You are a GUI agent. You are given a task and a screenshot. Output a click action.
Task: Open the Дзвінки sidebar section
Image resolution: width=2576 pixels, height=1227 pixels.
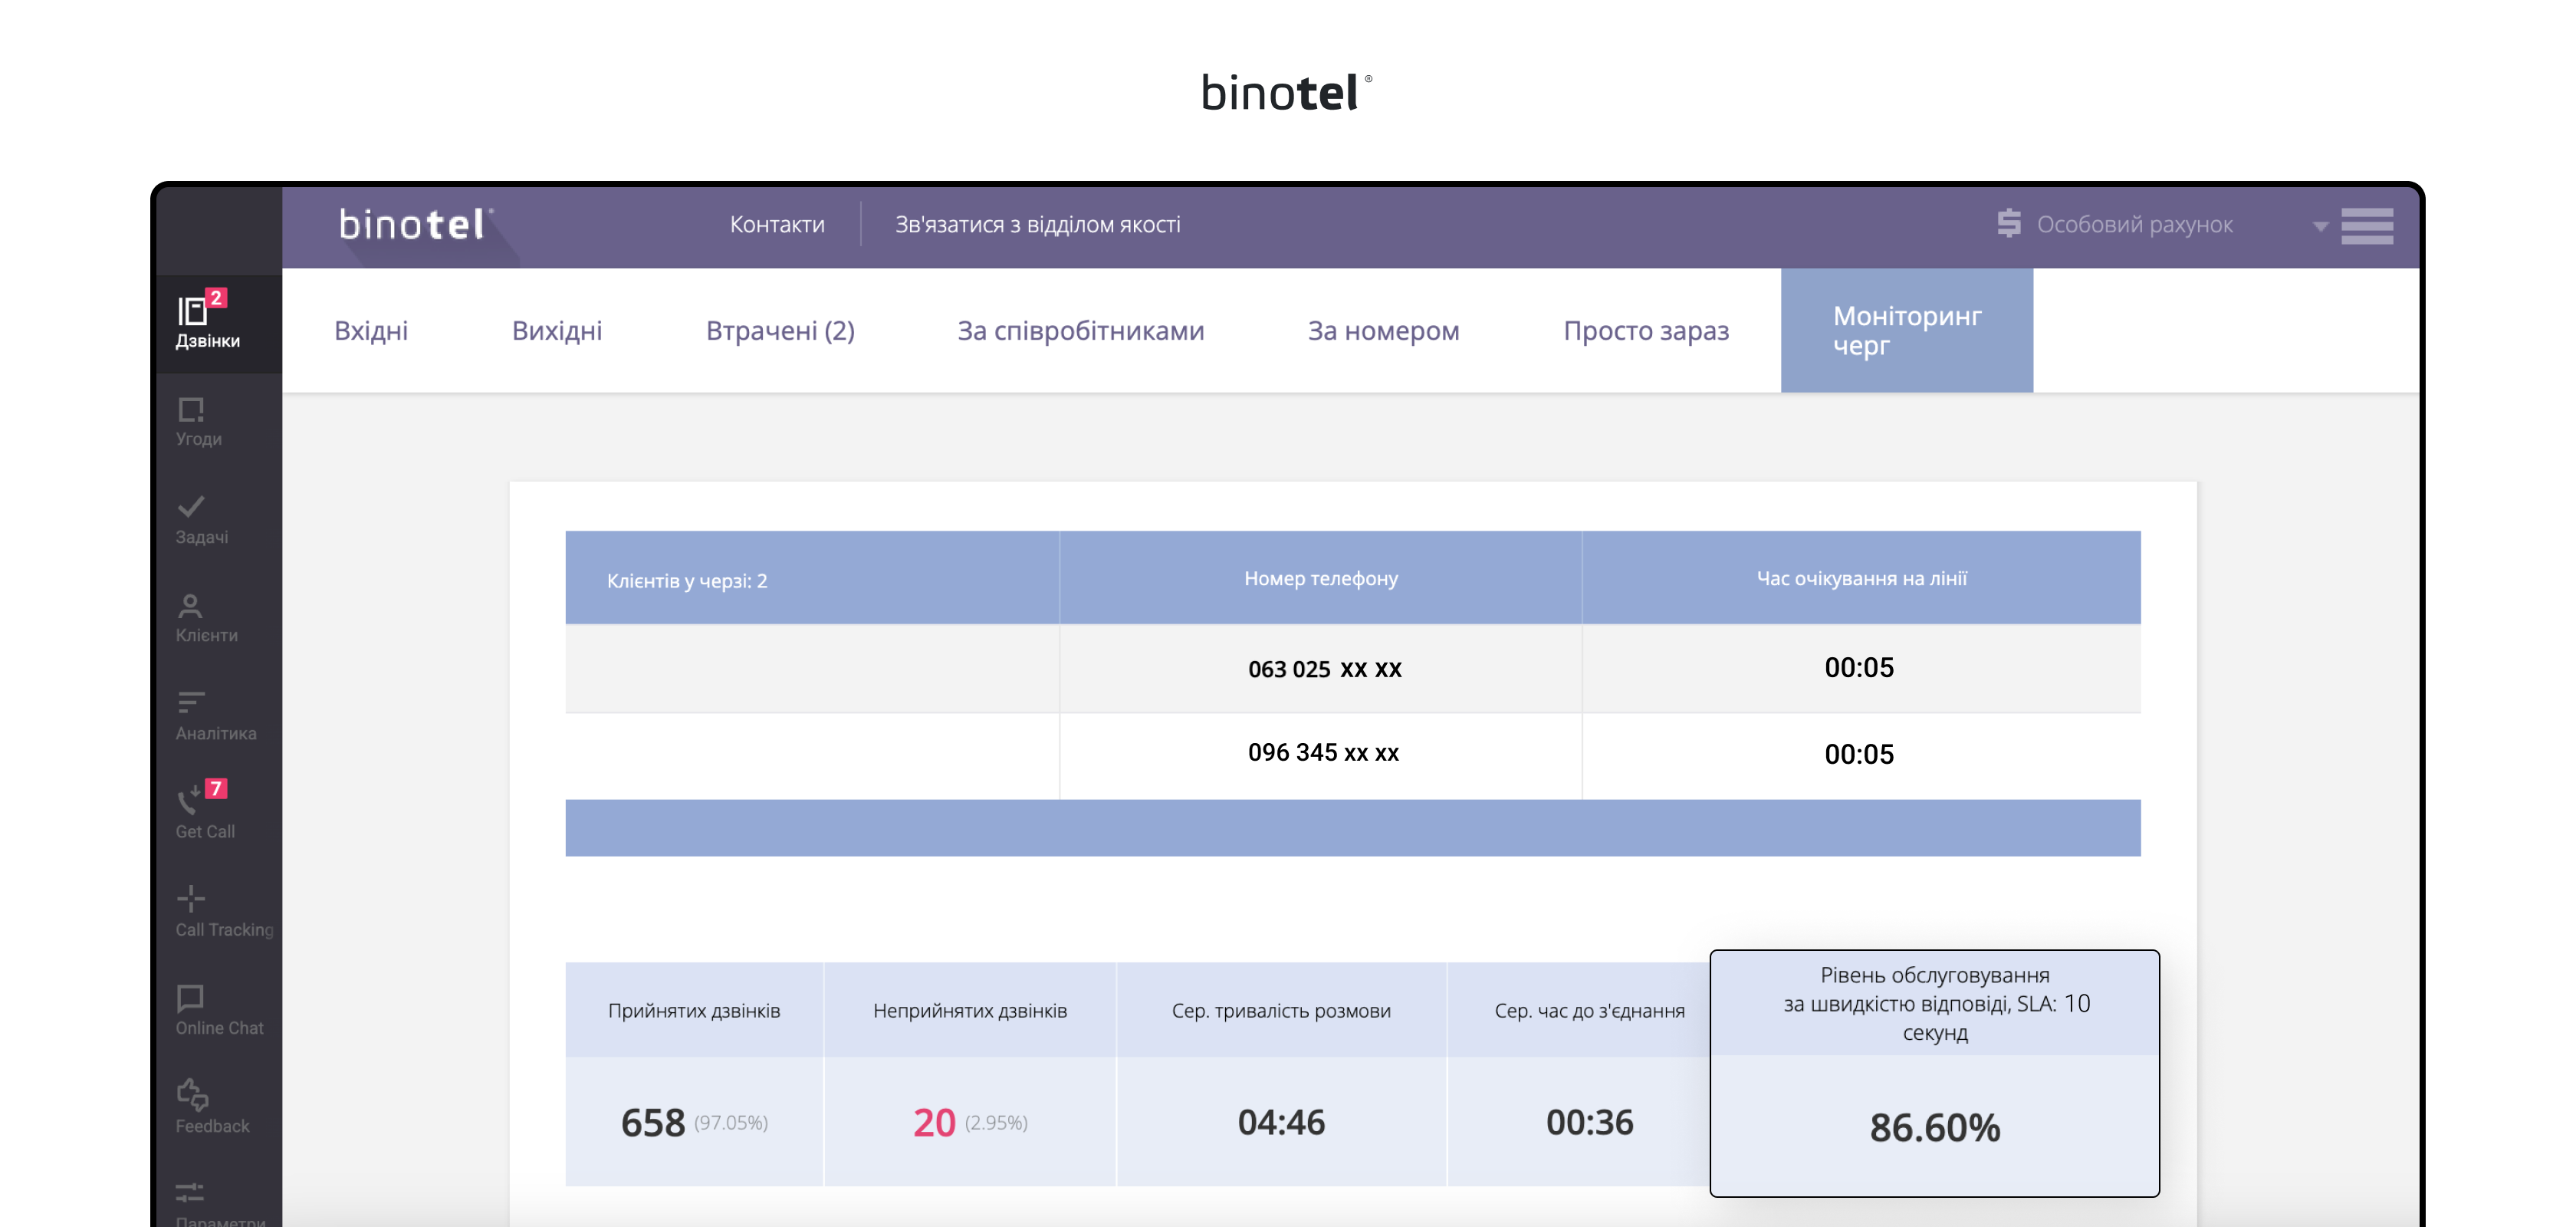point(218,322)
